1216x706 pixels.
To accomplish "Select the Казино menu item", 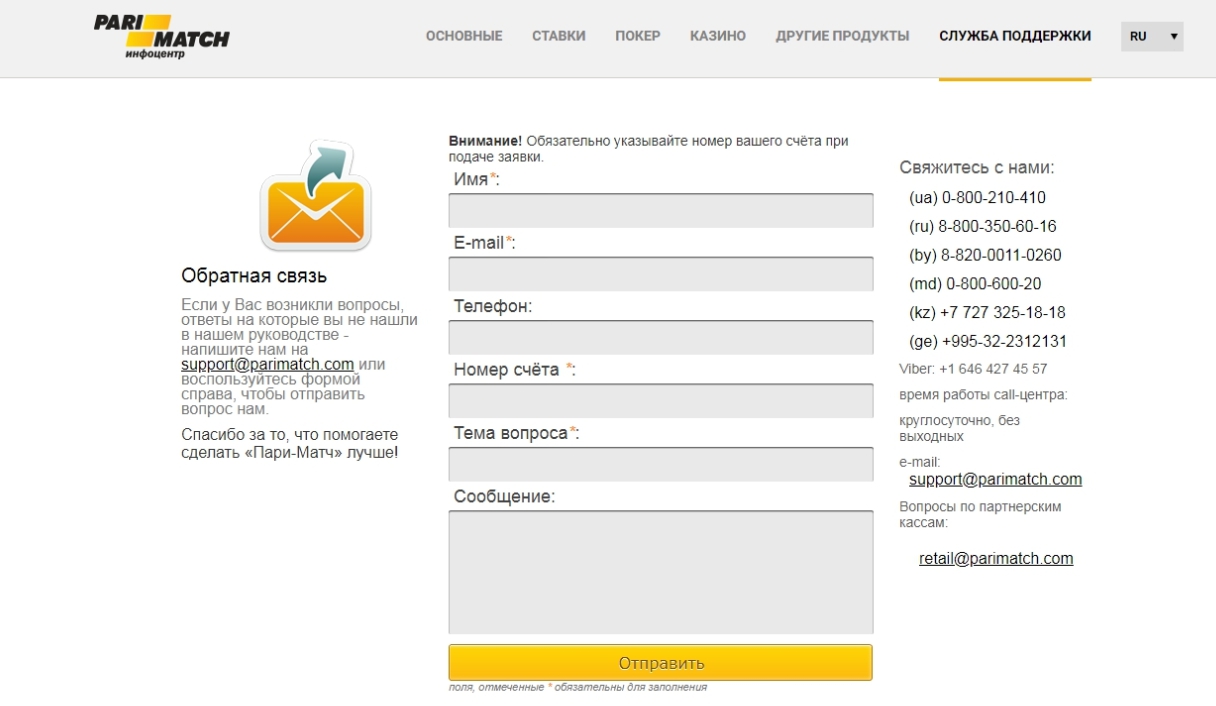I will (717, 36).
